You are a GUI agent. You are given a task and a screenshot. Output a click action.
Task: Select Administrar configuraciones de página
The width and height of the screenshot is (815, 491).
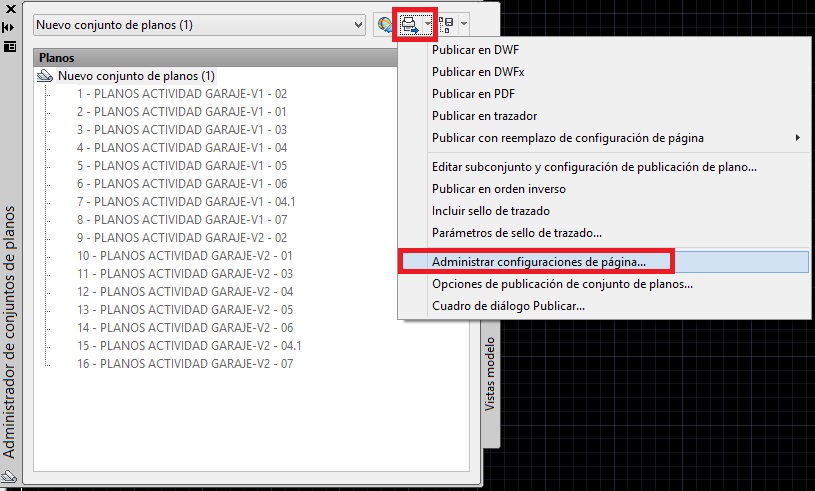[538, 261]
